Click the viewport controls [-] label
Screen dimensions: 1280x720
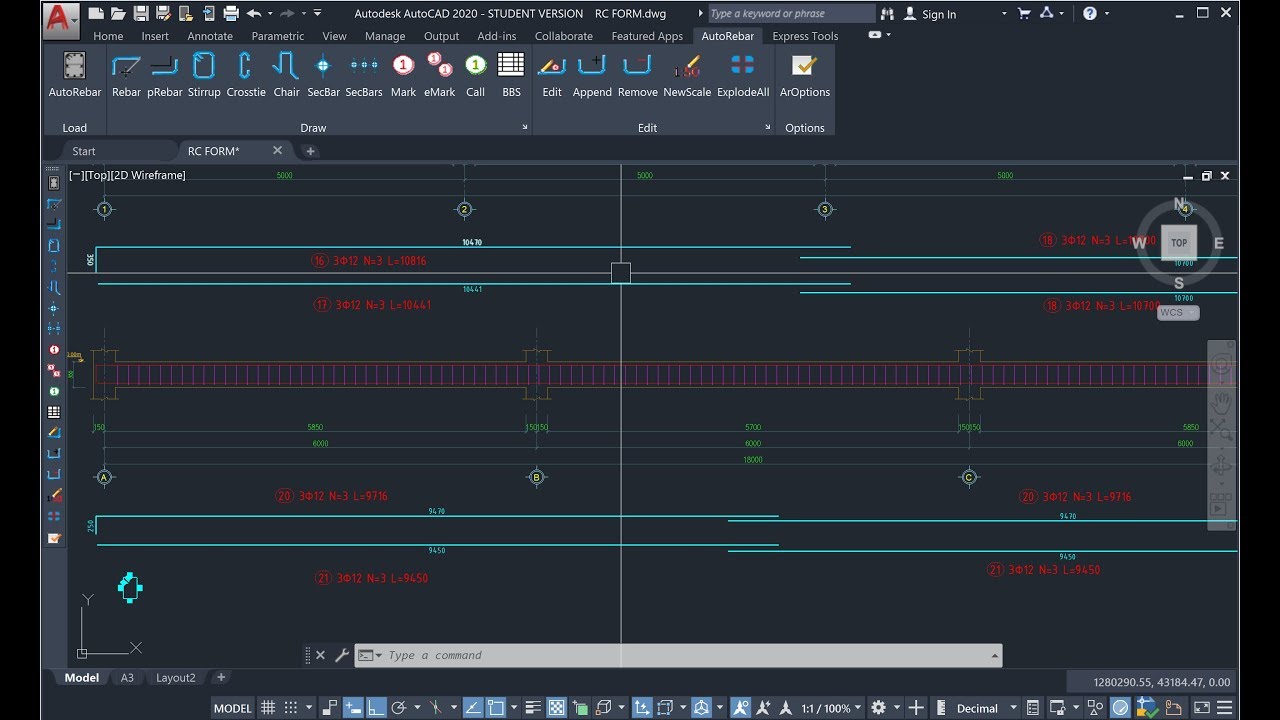click(76, 175)
